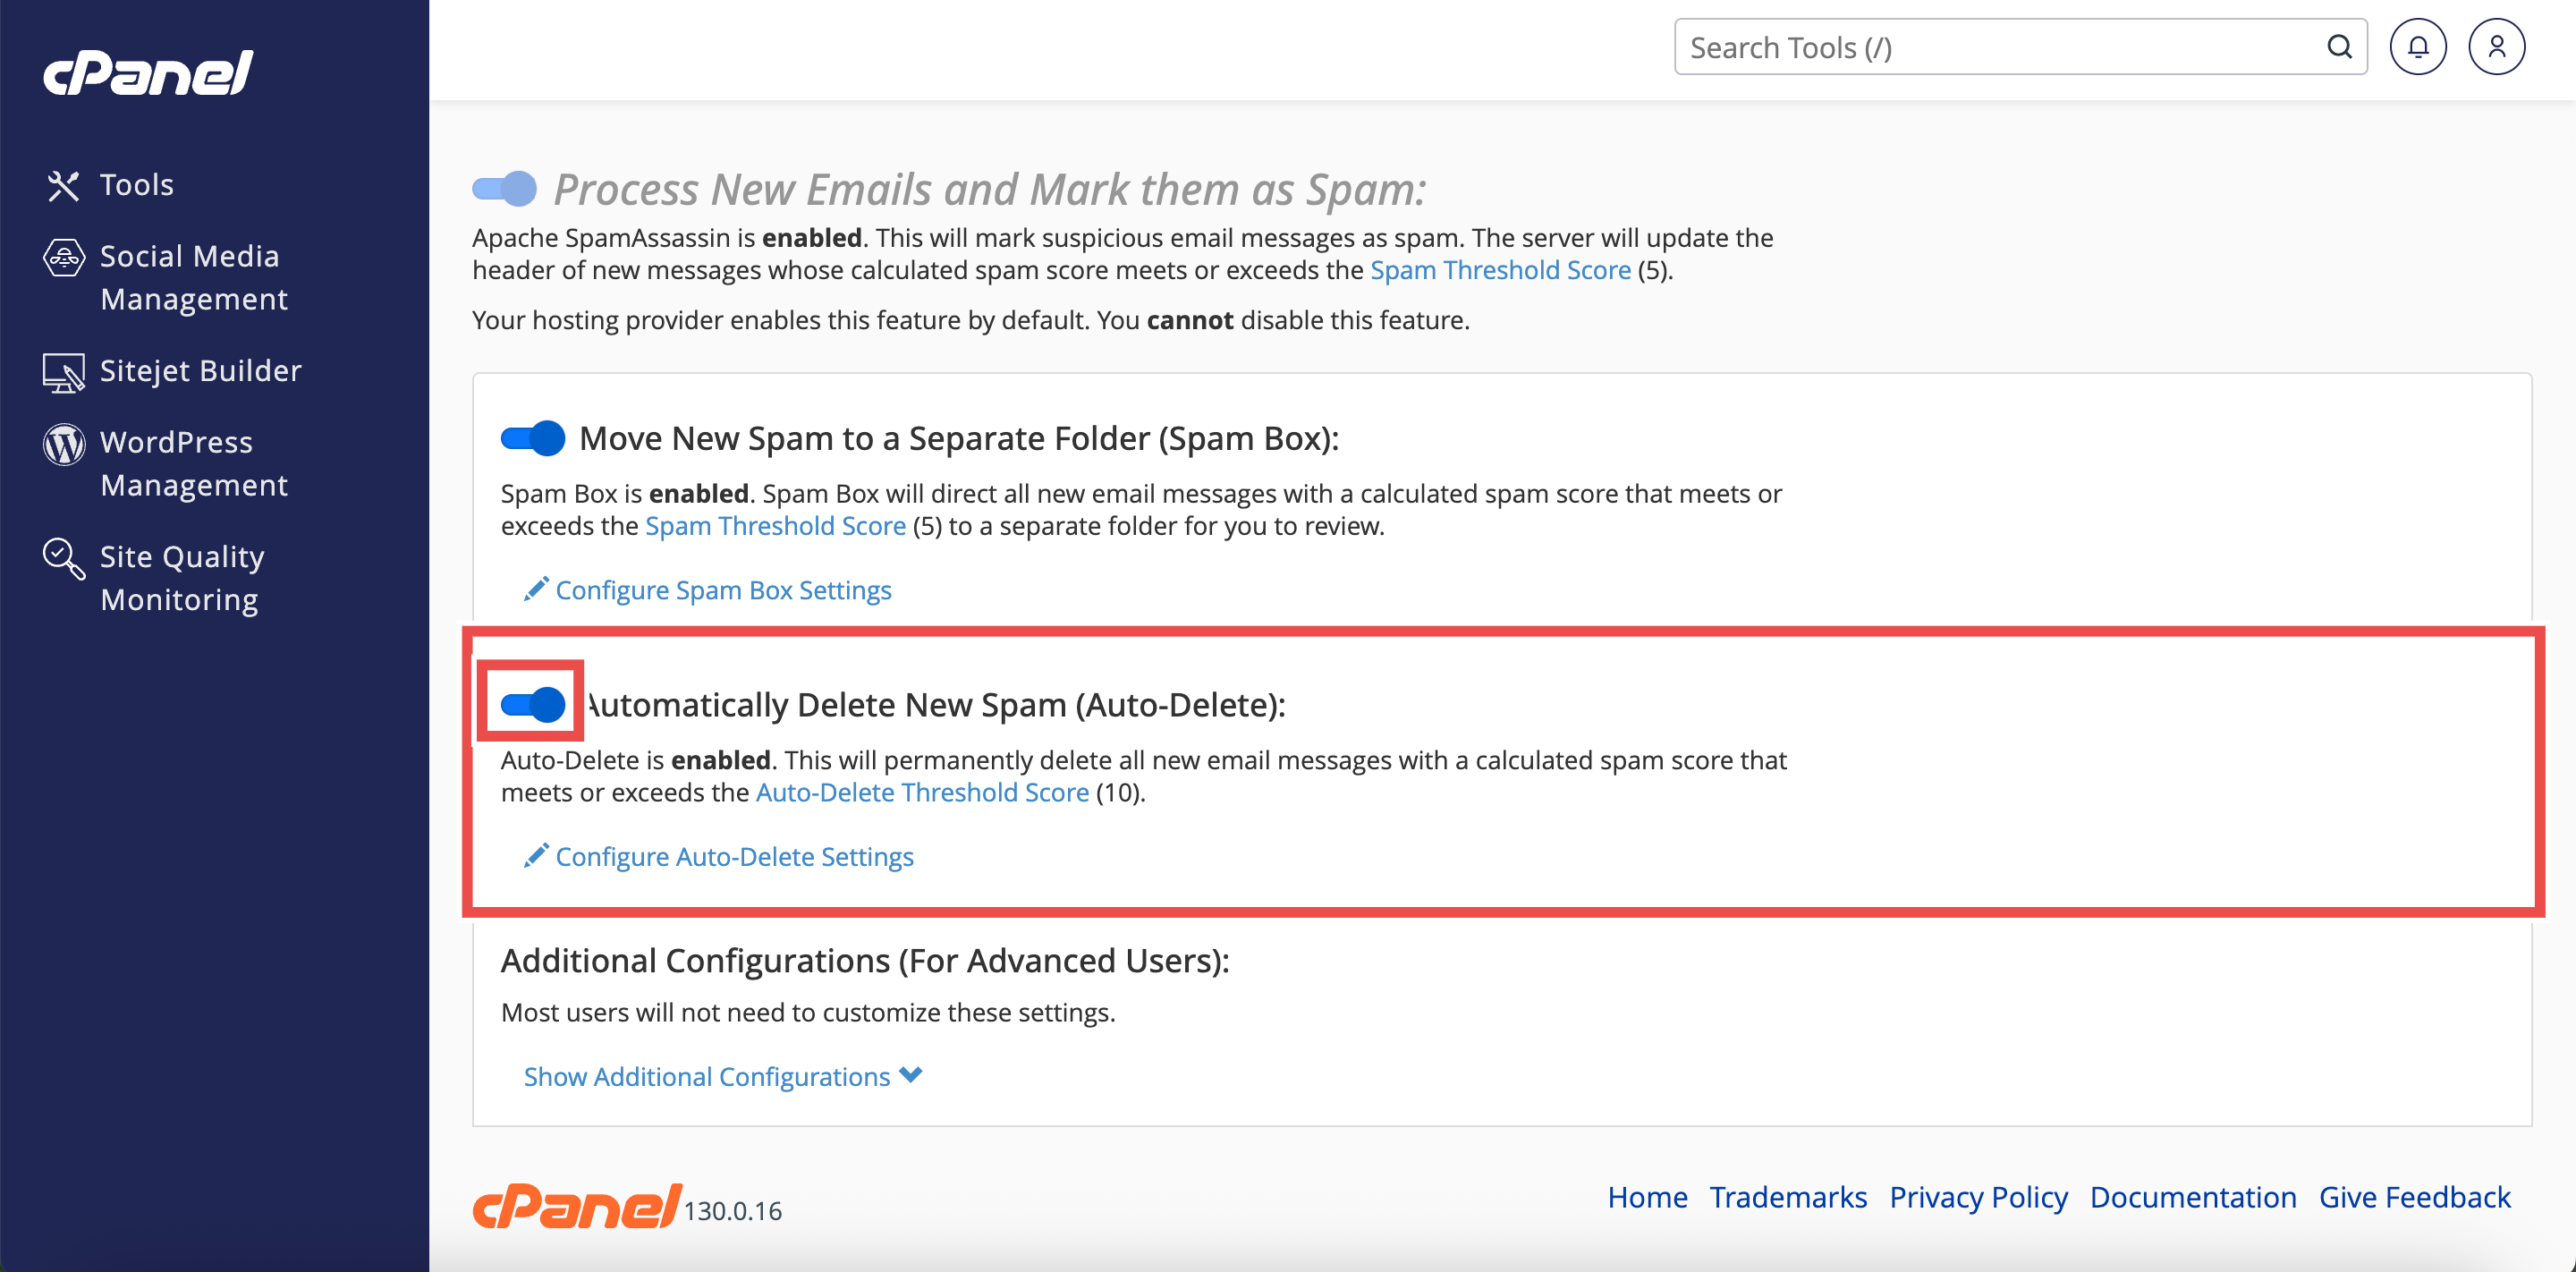Viewport: 2576px width, 1272px height.
Task: Open the user account profile icon
Action: 2496,47
